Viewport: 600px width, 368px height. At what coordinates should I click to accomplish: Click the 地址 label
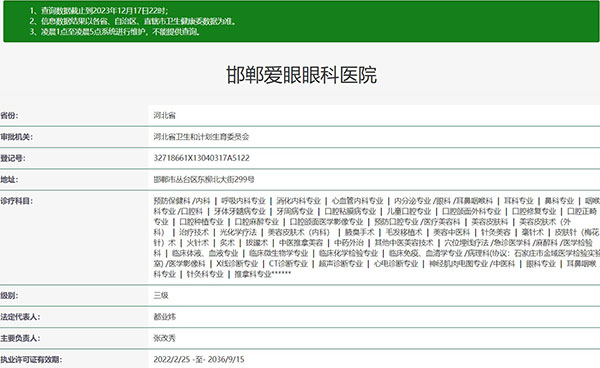coord(9,180)
